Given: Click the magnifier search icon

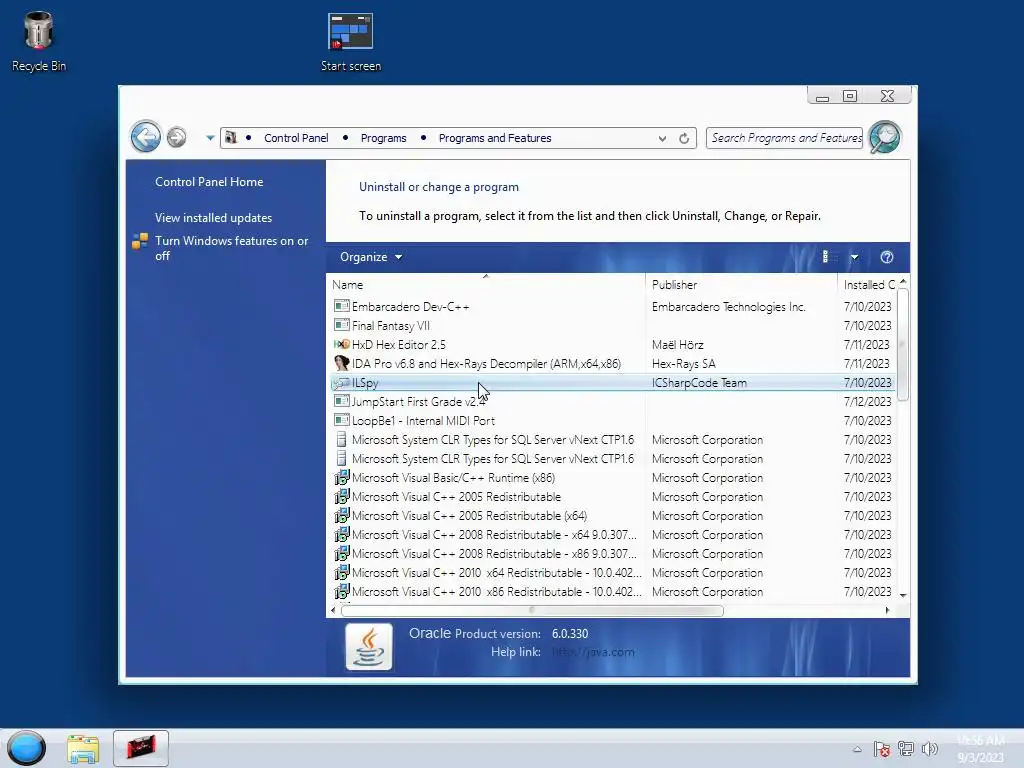Looking at the screenshot, I should (885, 137).
